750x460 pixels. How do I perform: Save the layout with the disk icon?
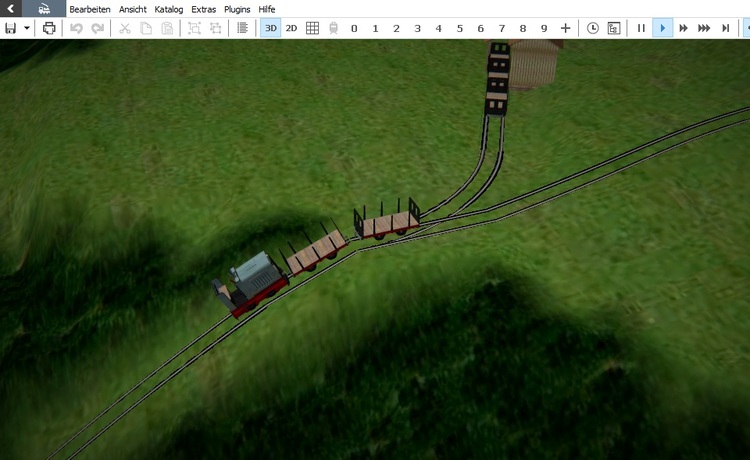[11, 28]
